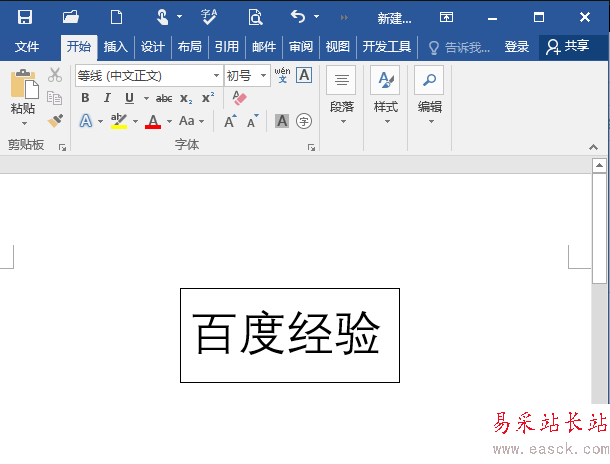The width and height of the screenshot is (610, 464).
Task: Run the spelling and grammar check icon
Action: coord(209,17)
